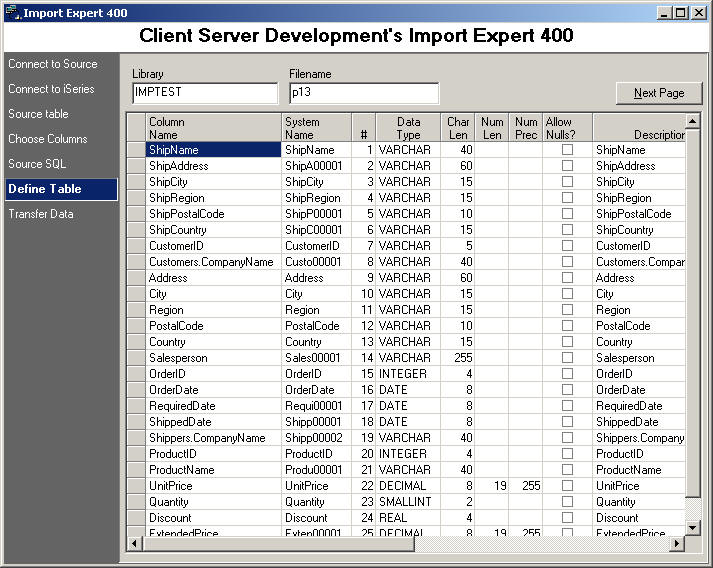This screenshot has height=568, width=713.
Task: Click system name cell ShipA00001
Action: [316, 166]
